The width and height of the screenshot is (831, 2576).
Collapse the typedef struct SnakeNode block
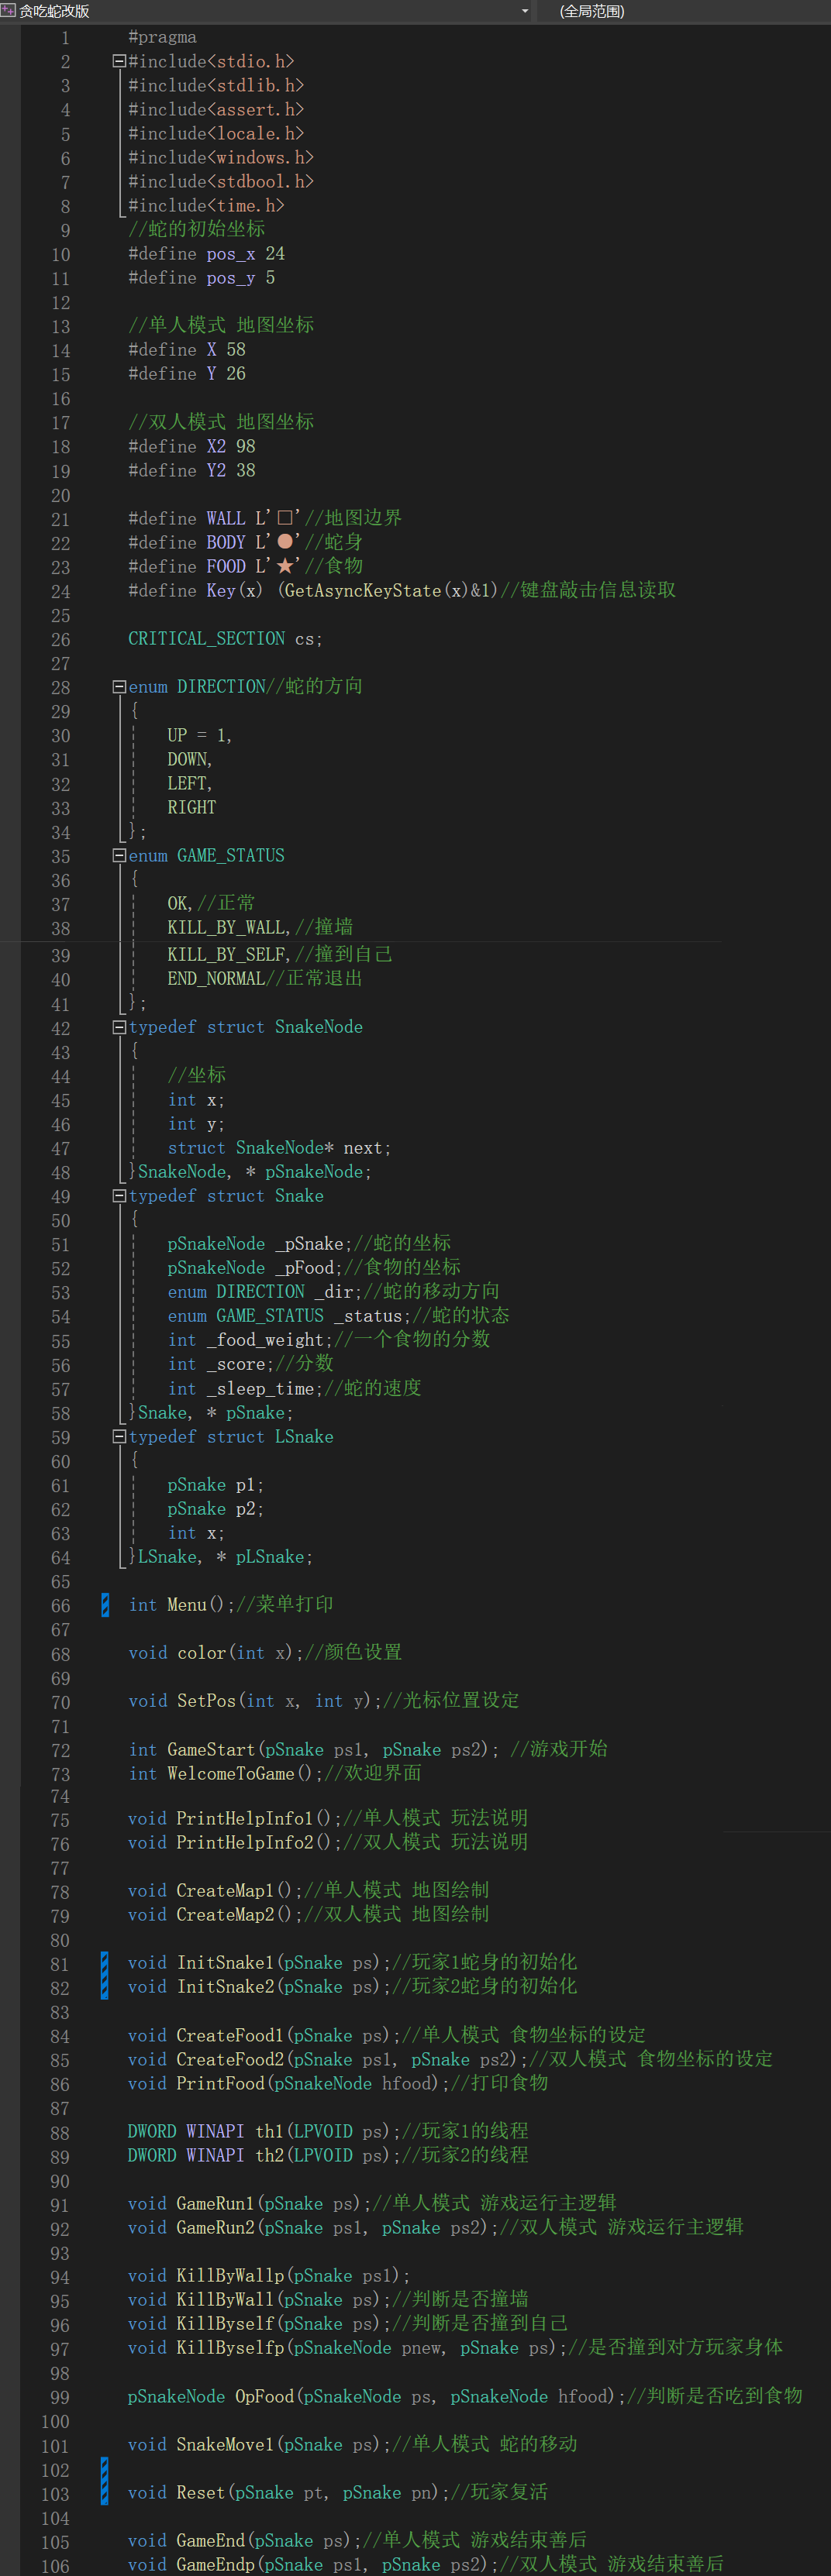(119, 1027)
